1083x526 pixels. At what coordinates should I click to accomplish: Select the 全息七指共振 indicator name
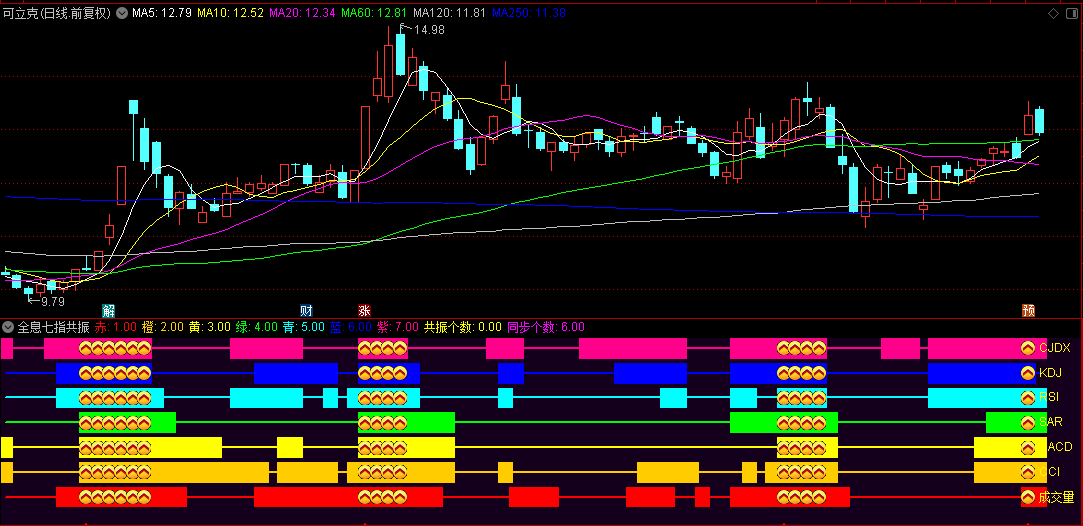pos(53,327)
